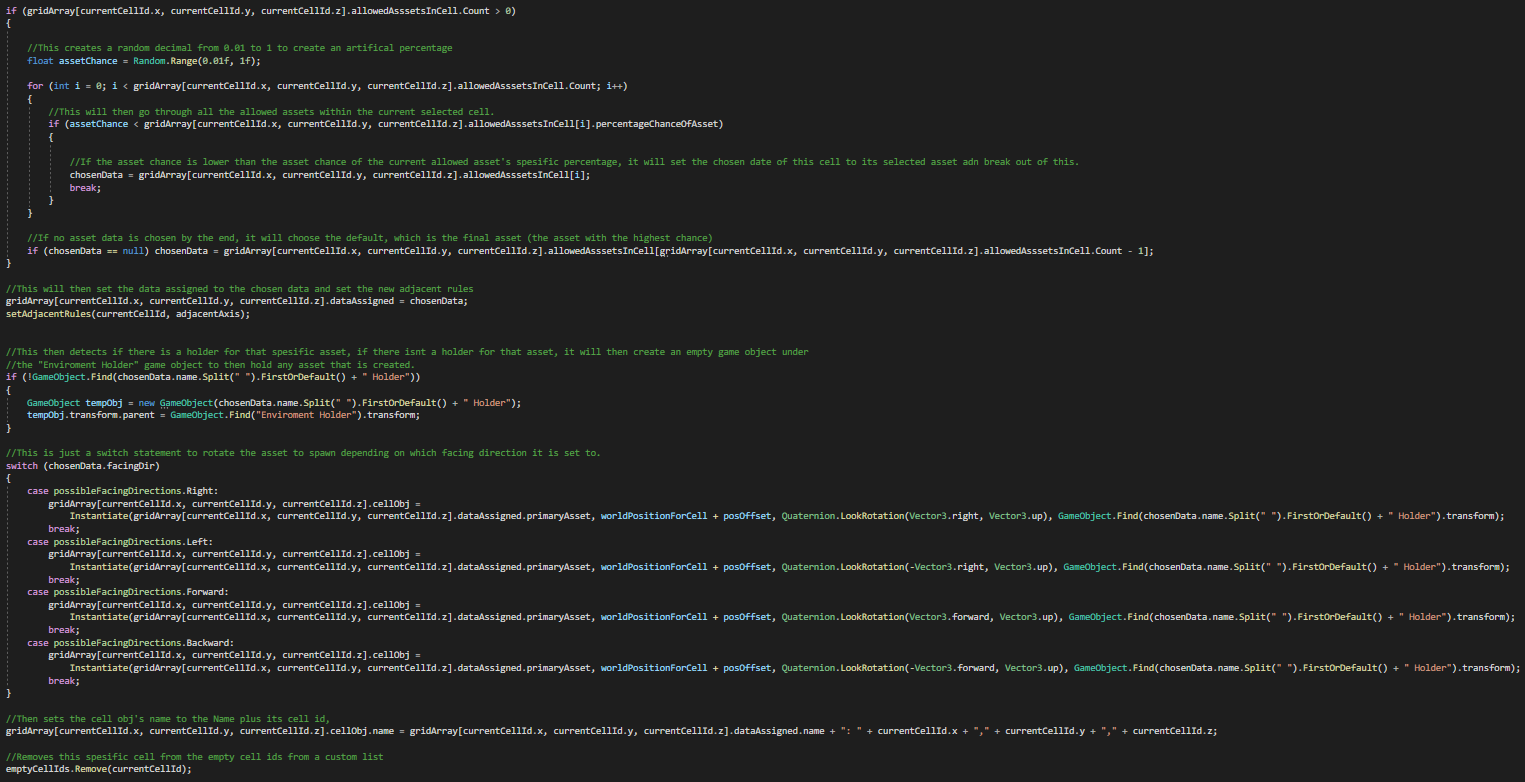1525x782 pixels.
Task: Click Instantiate line using LookRotation(Vector3.right
Action: coord(787,516)
